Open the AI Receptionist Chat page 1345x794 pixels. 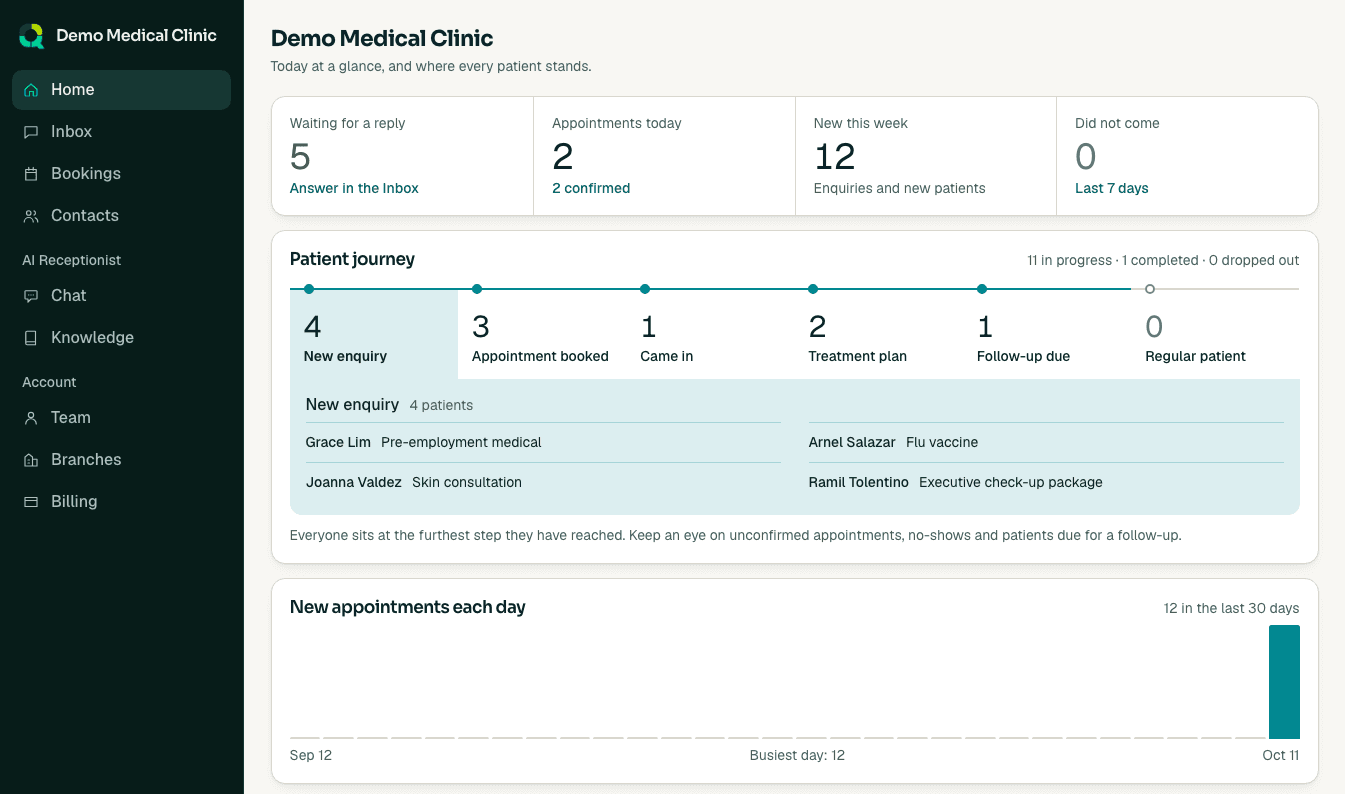click(x=121, y=296)
